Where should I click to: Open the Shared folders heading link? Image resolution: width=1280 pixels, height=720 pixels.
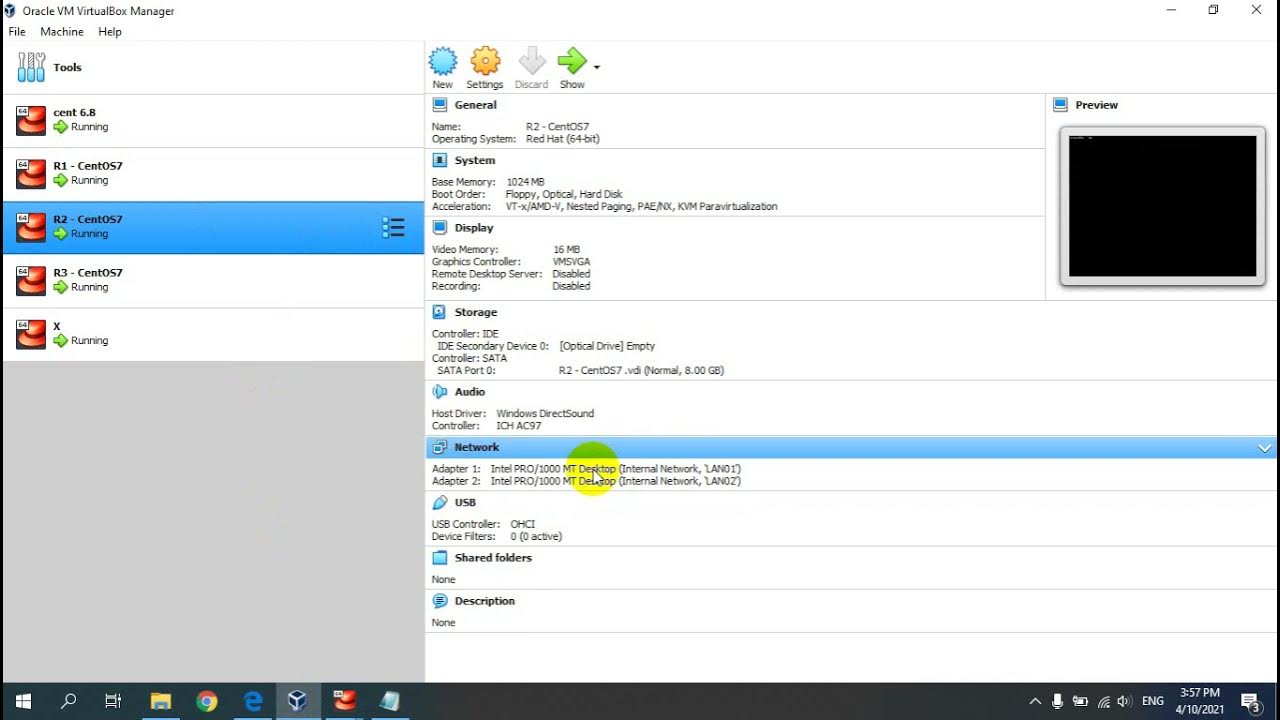tap(493, 558)
